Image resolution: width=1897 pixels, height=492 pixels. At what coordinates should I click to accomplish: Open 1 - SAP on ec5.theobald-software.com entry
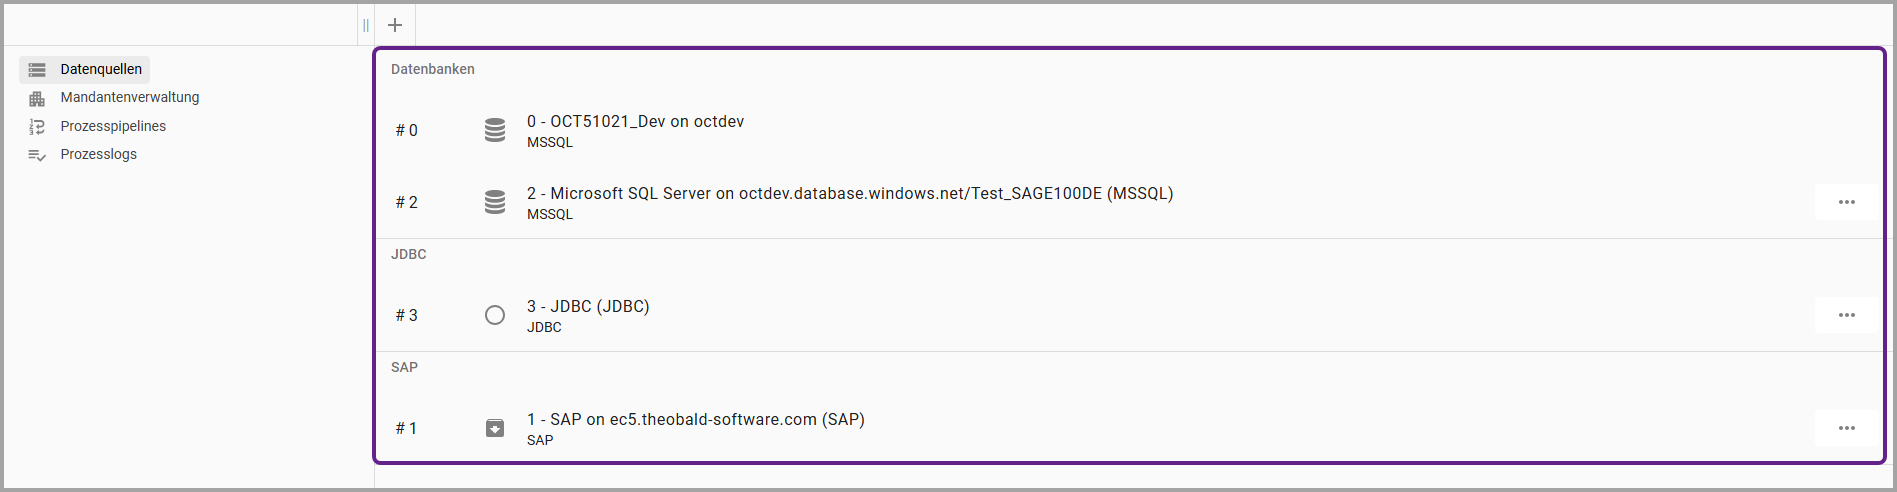[695, 419]
